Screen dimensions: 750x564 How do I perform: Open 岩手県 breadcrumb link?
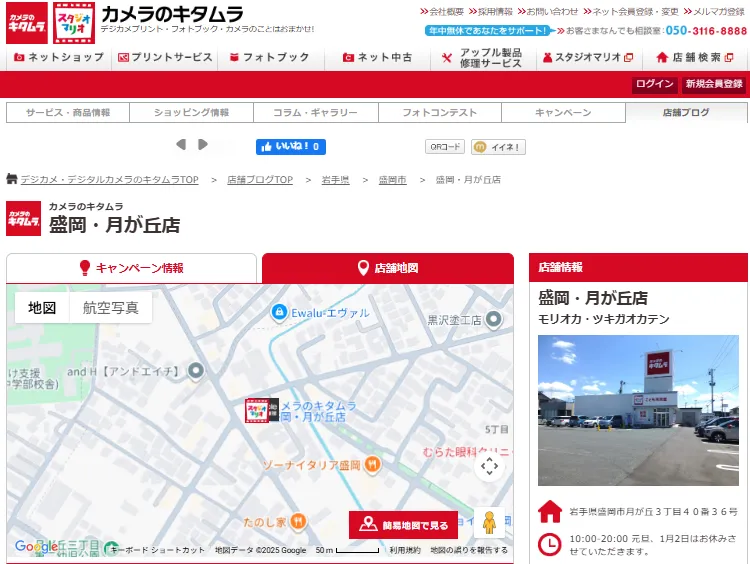[x=335, y=180]
